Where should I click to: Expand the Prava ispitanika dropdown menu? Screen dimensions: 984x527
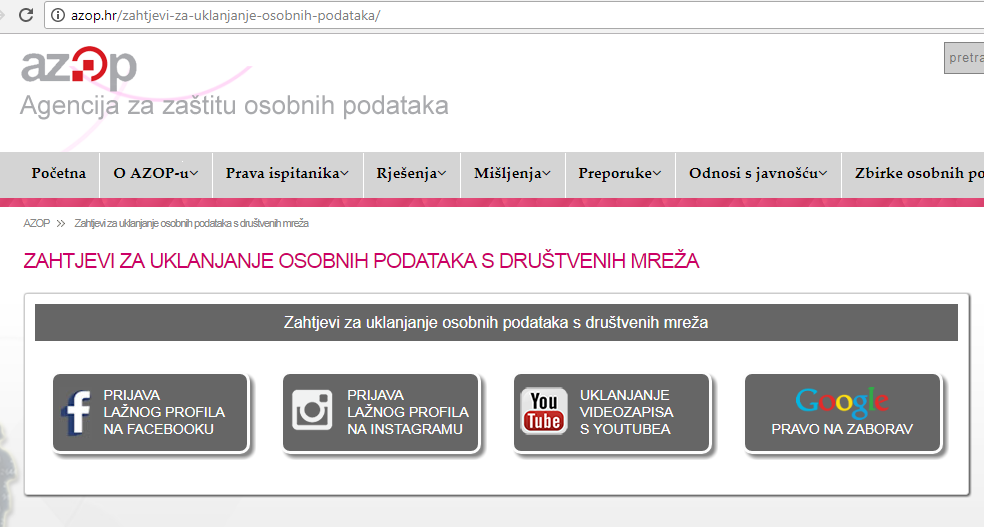click(287, 174)
